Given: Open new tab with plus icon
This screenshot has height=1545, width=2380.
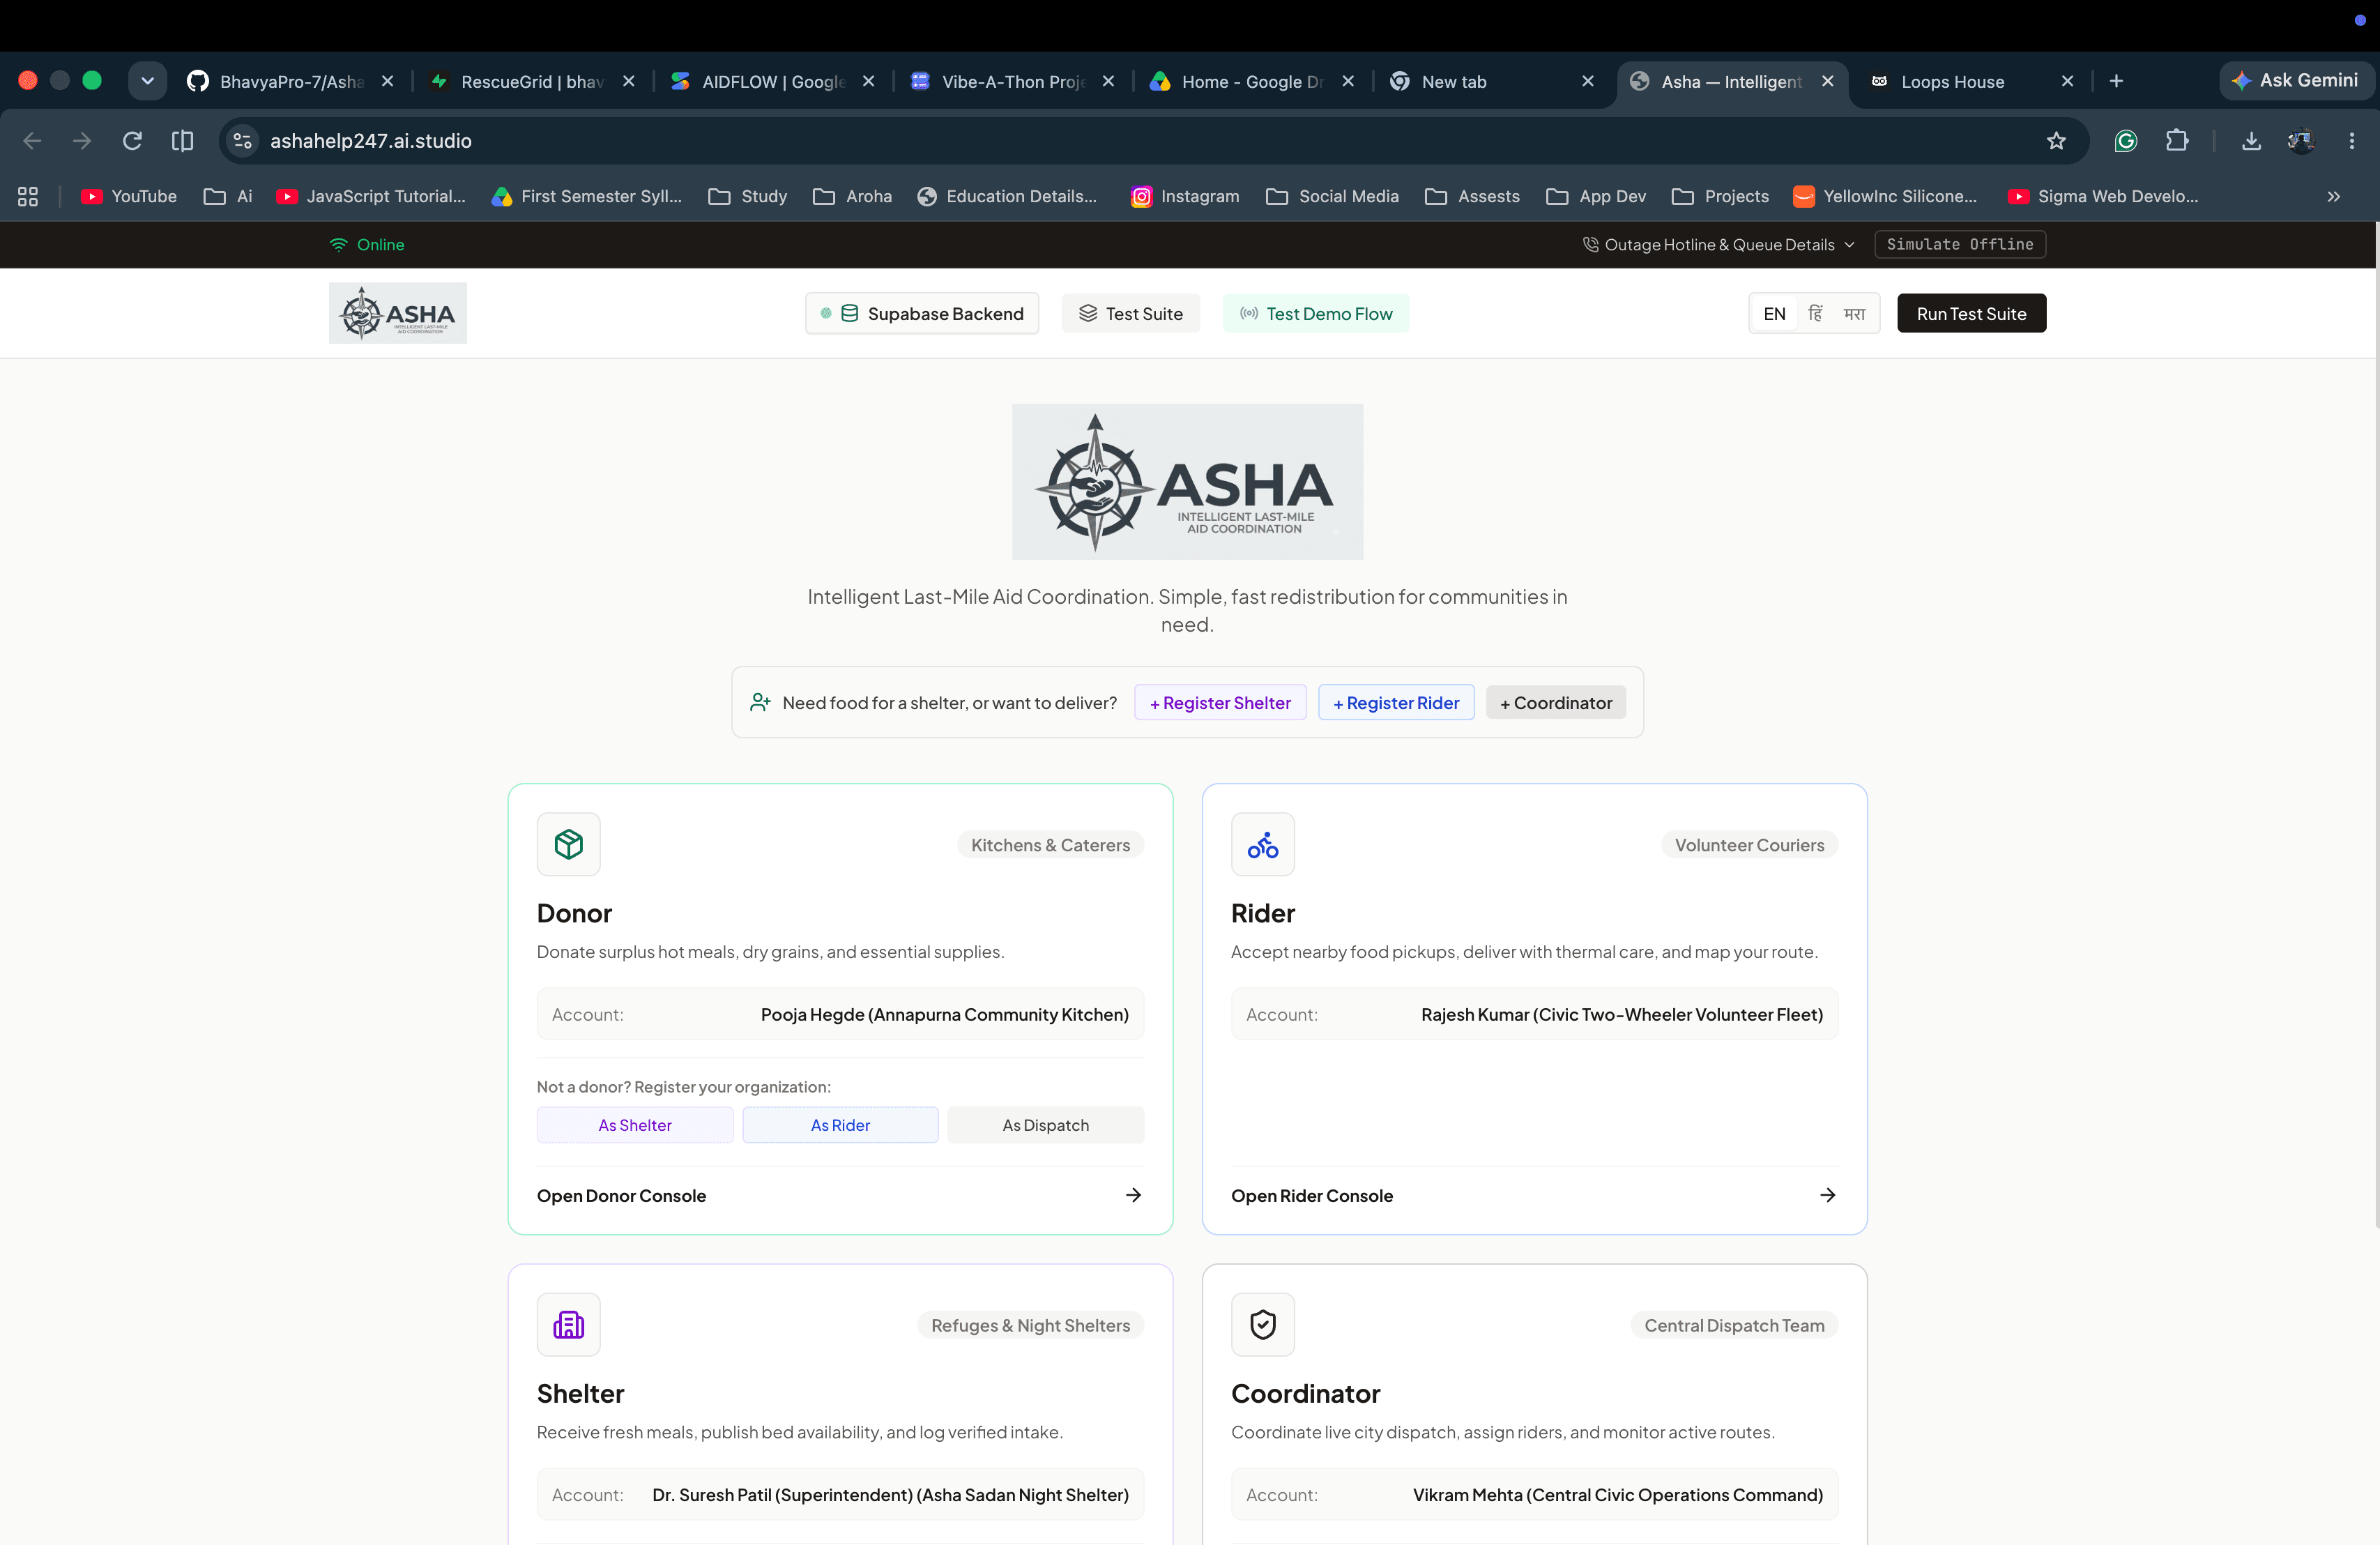Looking at the screenshot, I should tap(2116, 81).
